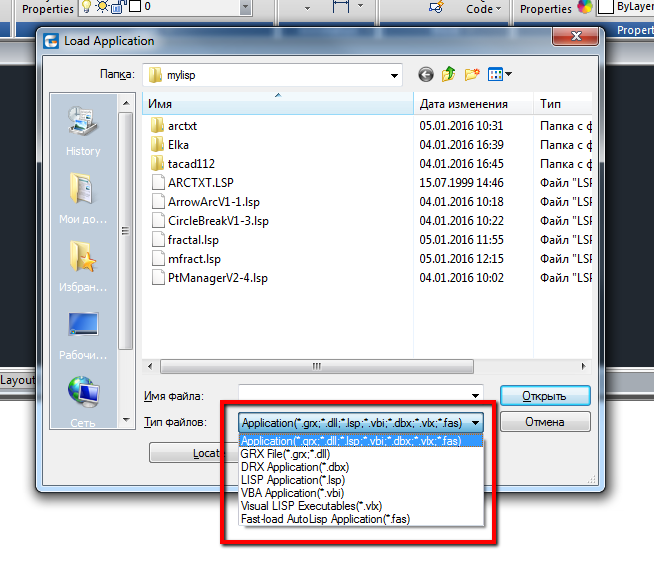Viewport: 654px width, 567px height.
Task: Click the dimension tool icon in ribbon
Action: [x=341, y=6]
